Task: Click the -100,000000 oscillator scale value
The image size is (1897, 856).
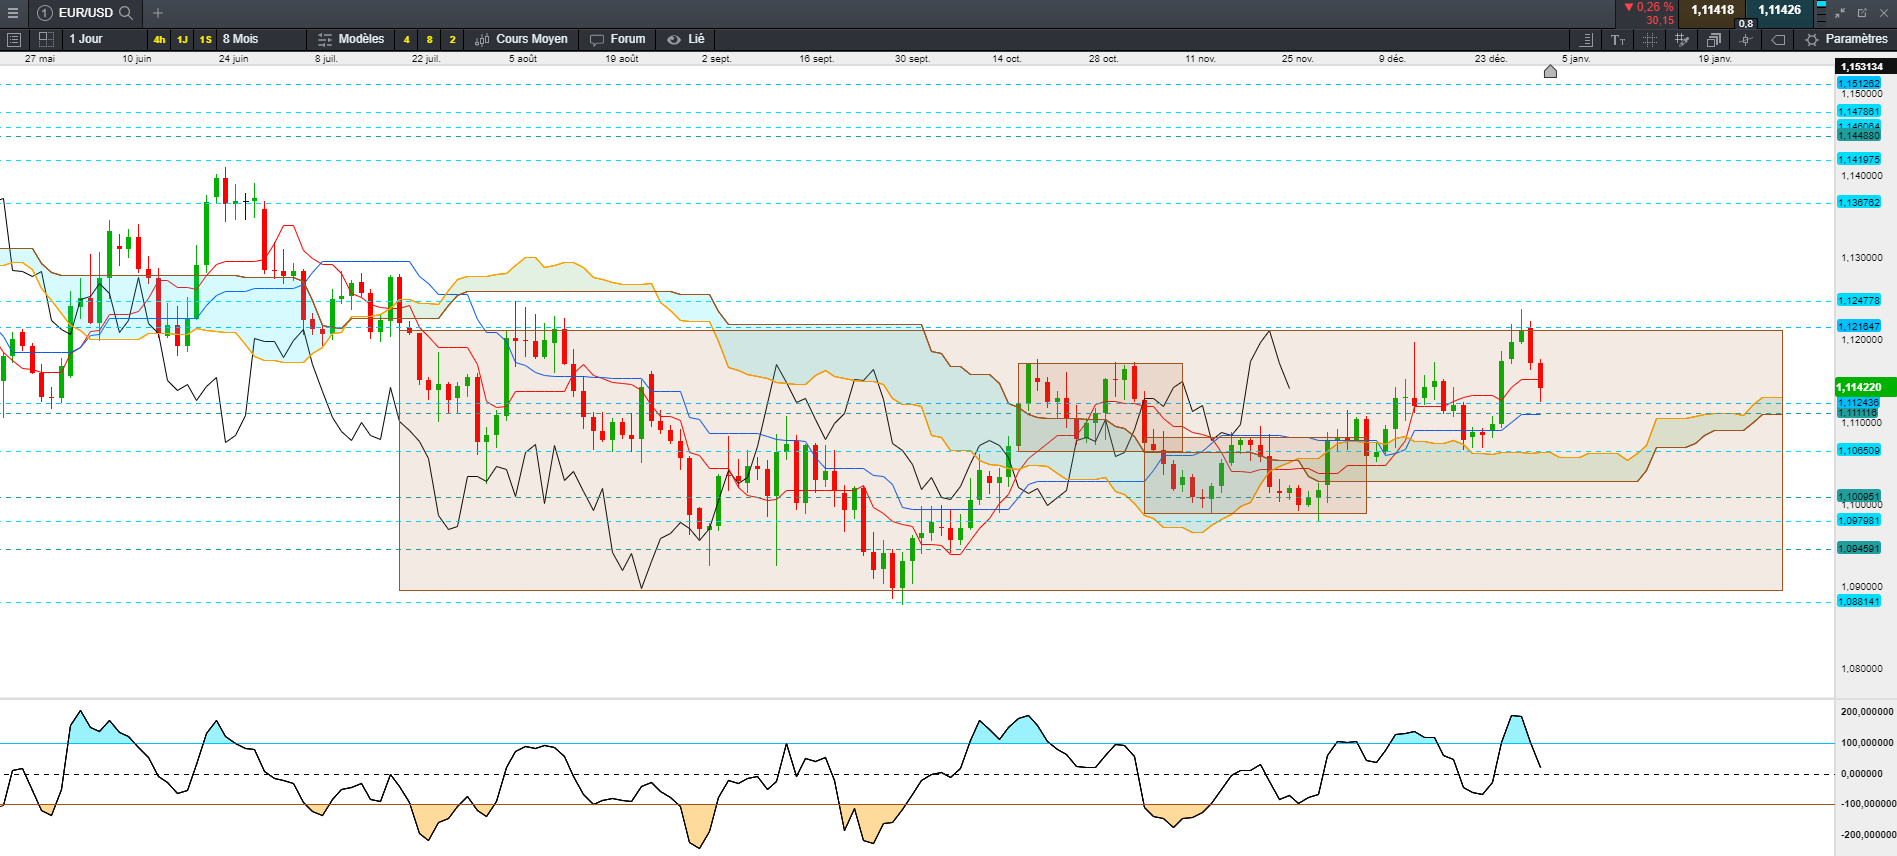Action: [1867, 804]
